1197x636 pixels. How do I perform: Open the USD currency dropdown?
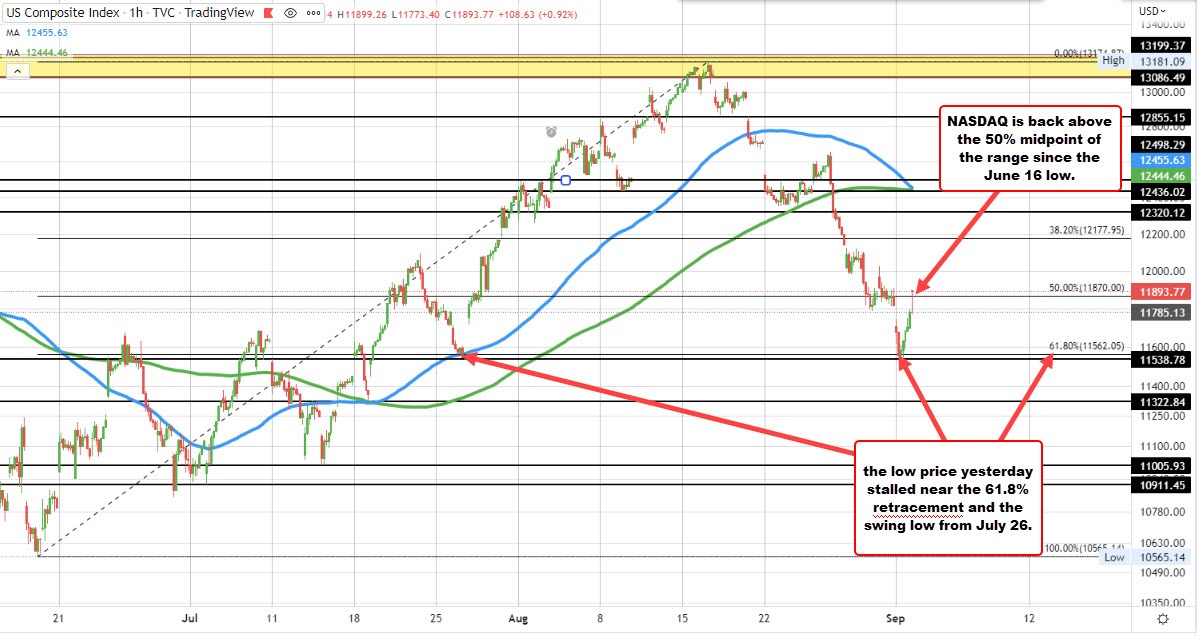1152,11
